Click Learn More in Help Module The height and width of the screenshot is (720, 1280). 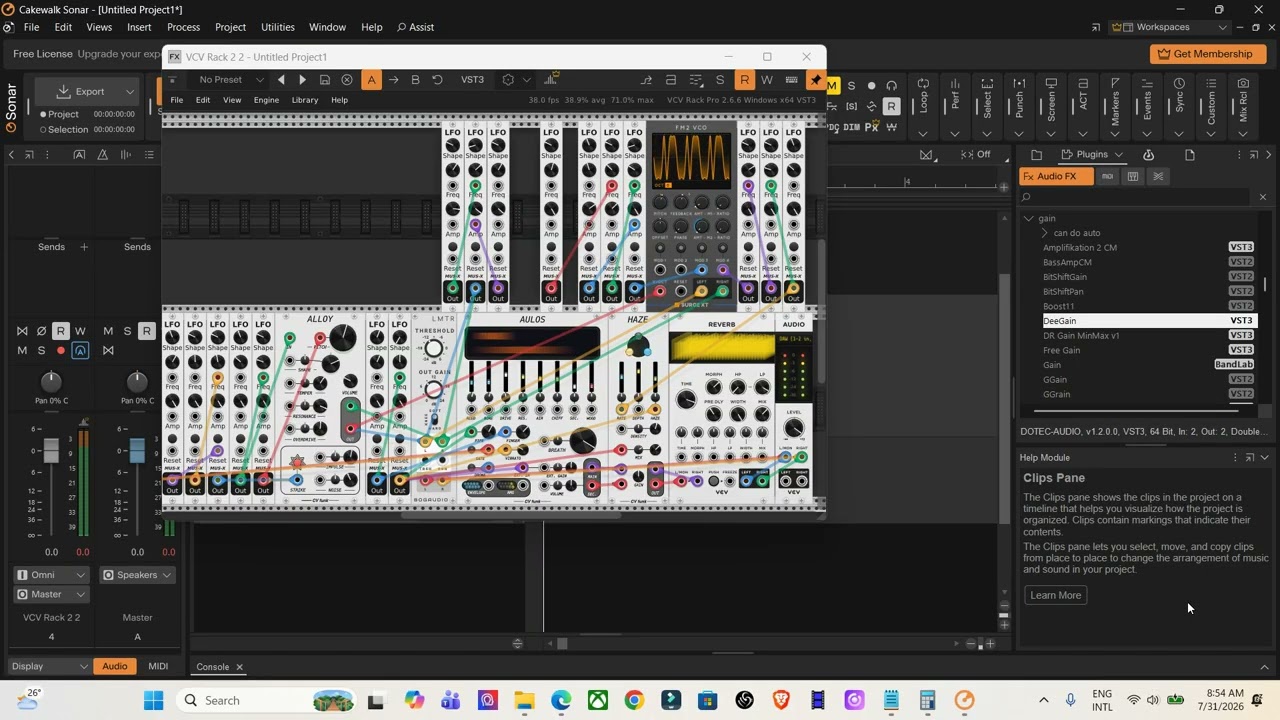[x=1056, y=595]
